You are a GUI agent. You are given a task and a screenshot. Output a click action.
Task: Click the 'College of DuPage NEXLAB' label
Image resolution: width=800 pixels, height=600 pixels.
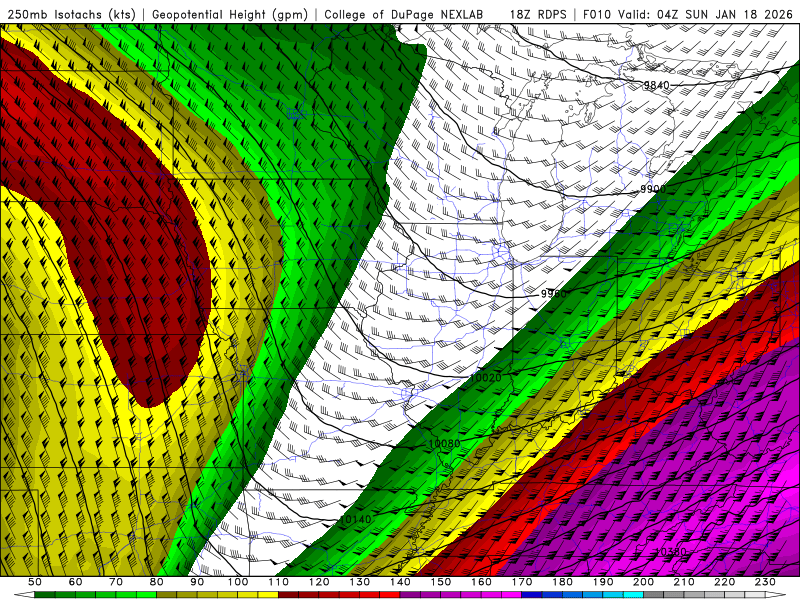[x=404, y=14]
